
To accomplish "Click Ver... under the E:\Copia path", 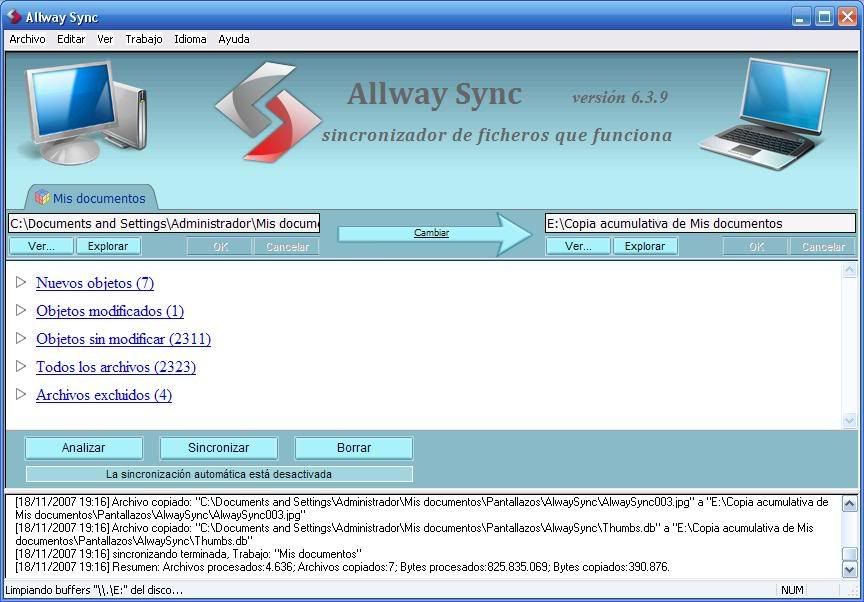I will pos(578,246).
